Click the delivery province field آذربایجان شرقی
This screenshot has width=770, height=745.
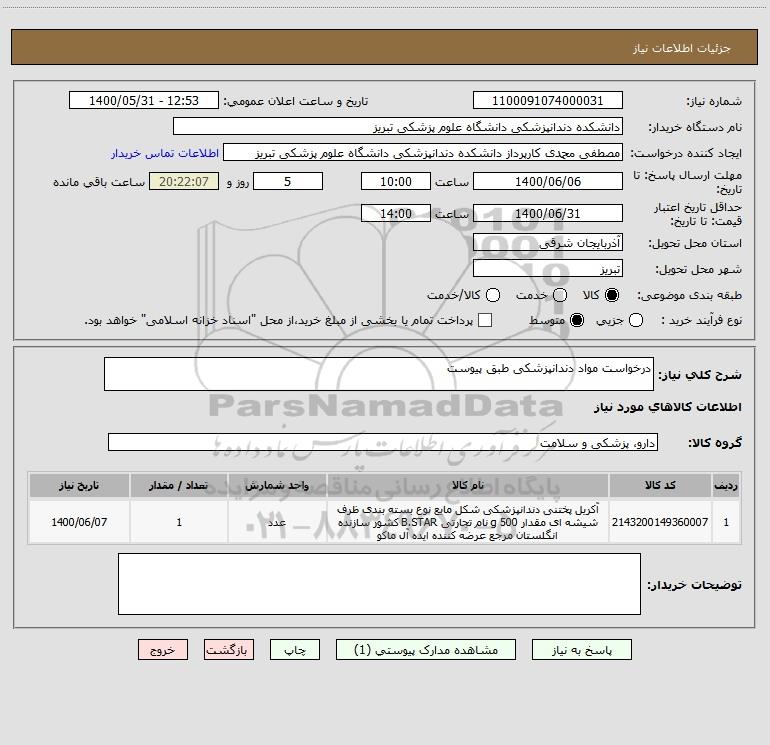[x=548, y=243]
